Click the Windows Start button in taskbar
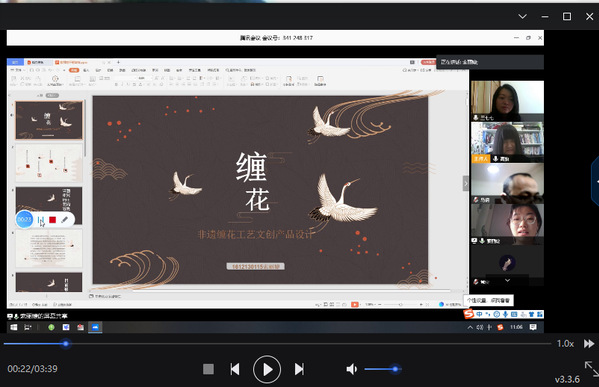 [14, 327]
